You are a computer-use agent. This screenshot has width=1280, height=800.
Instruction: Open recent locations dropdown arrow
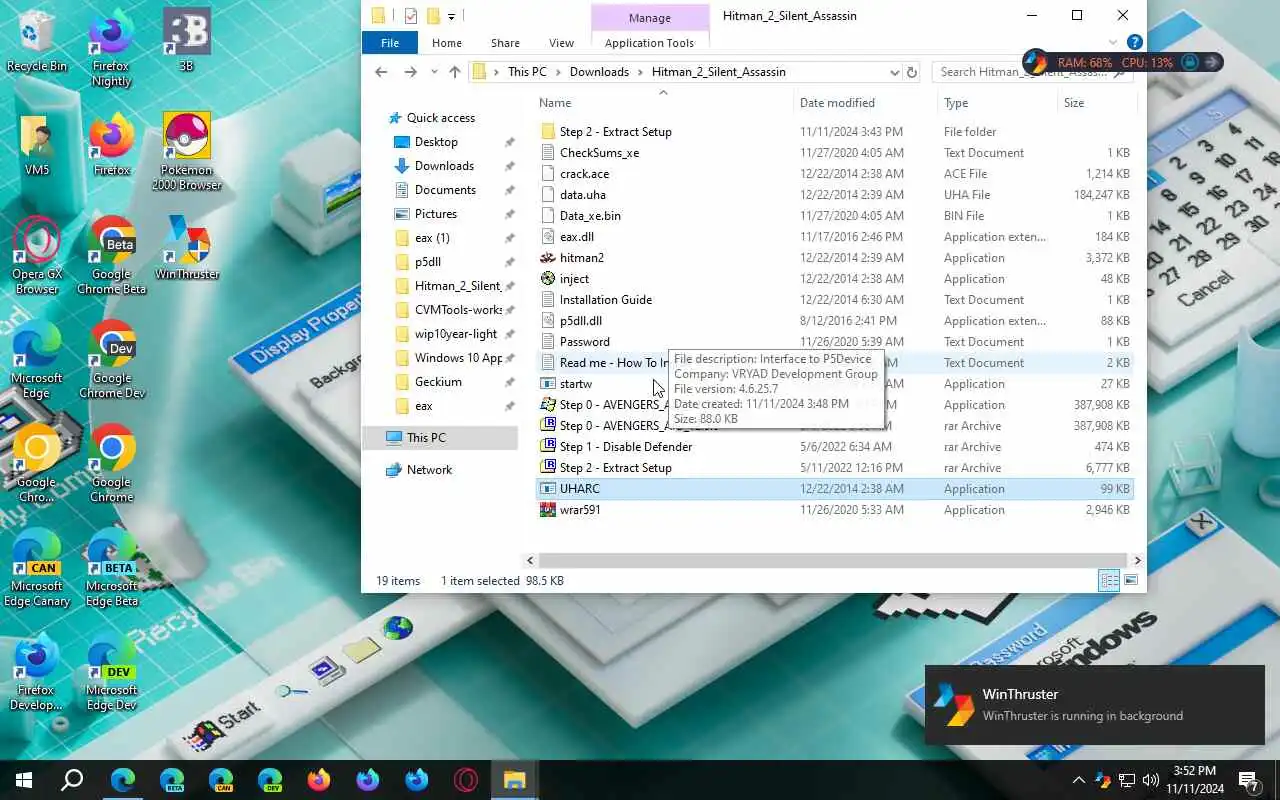tap(433, 72)
